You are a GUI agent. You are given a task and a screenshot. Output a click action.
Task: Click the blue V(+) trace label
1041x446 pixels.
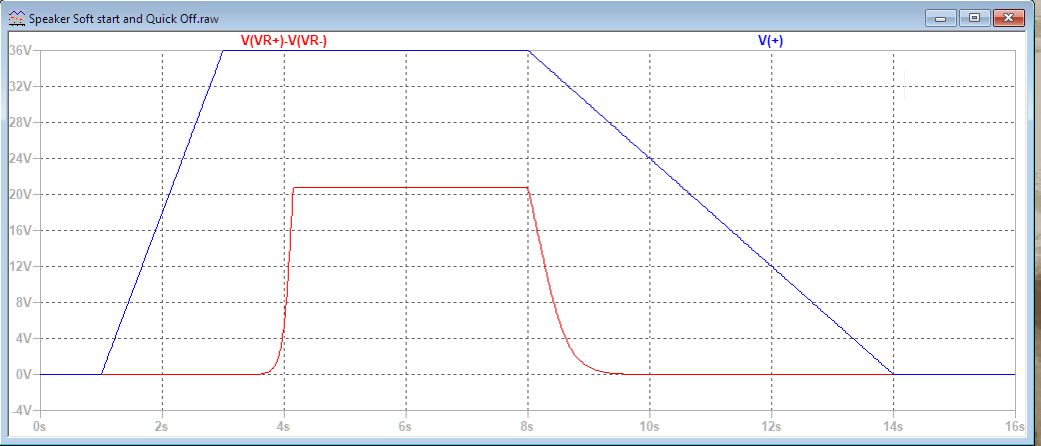click(771, 41)
